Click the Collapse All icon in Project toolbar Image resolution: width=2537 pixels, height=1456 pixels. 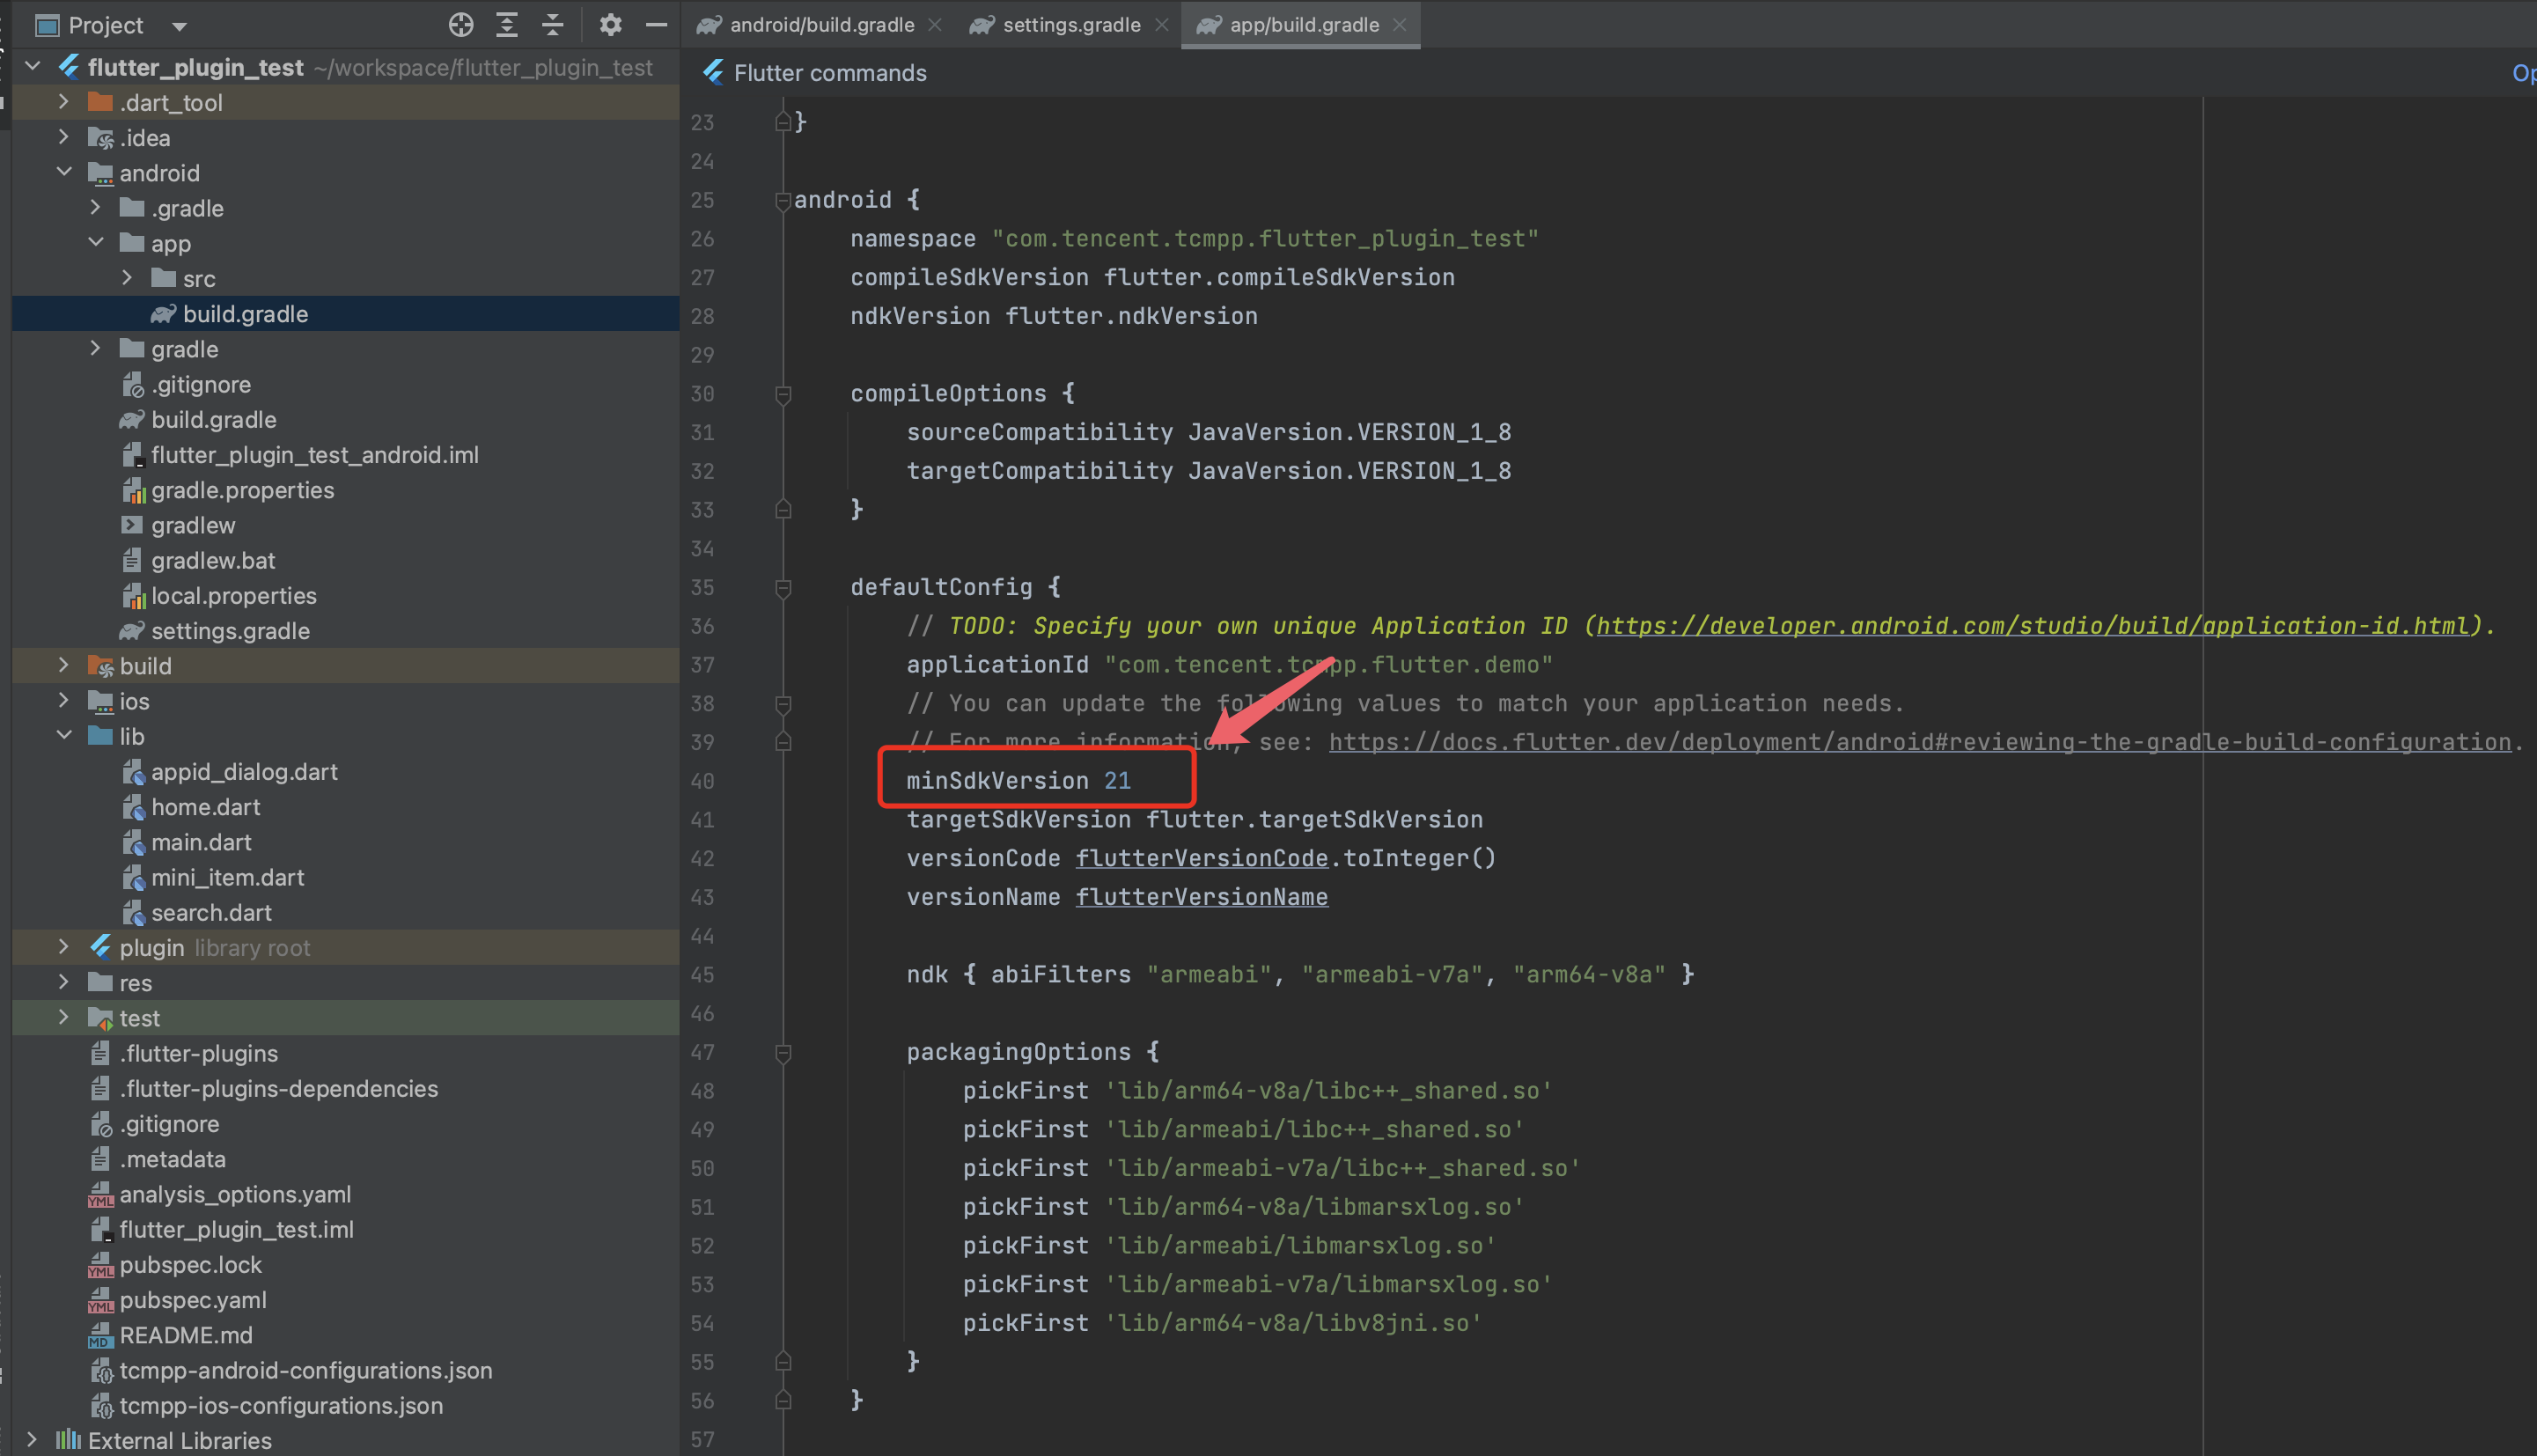click(553, 25)
